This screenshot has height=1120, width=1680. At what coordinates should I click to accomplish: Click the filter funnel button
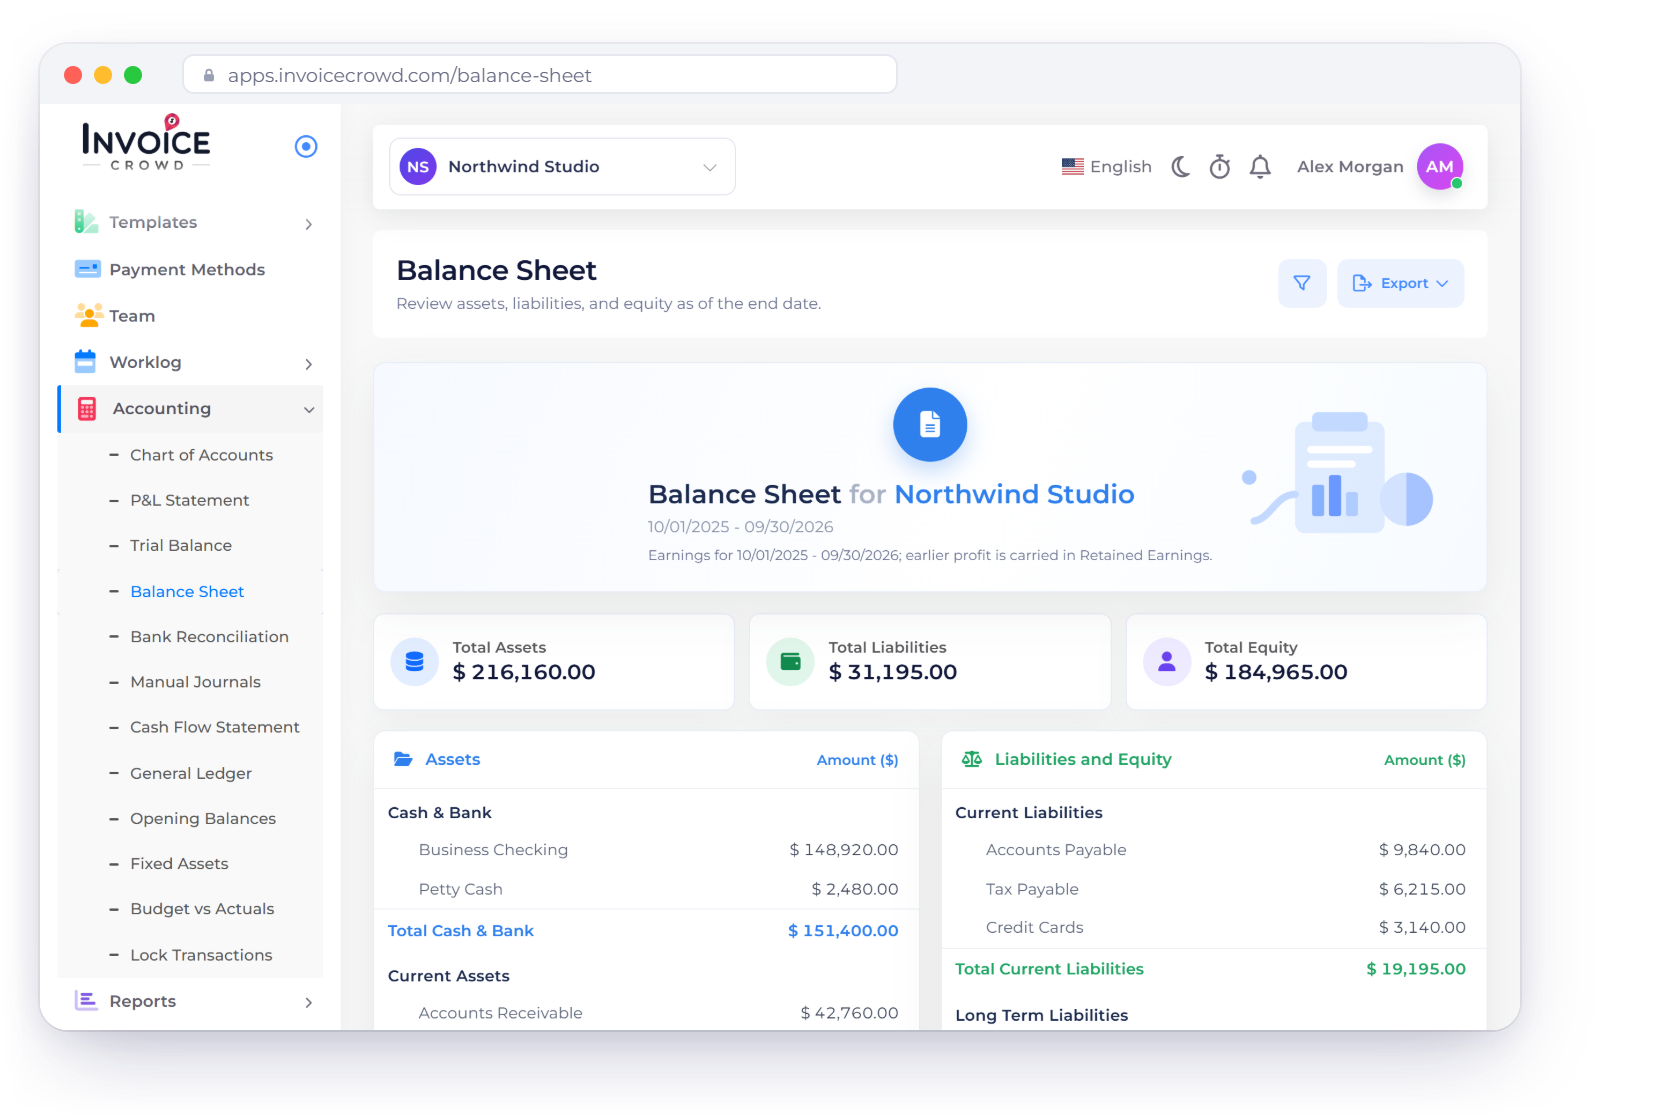[x=1302, y=284]
